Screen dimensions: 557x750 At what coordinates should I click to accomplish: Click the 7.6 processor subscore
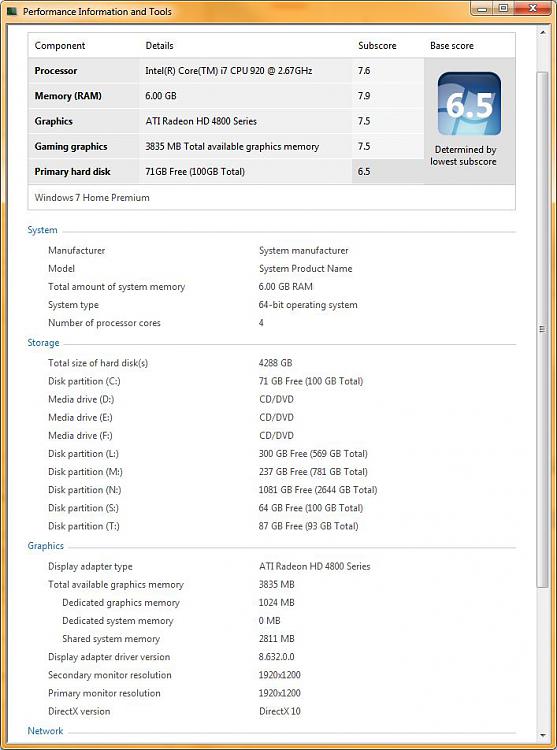pyautogui.click(x=364, y=71)
